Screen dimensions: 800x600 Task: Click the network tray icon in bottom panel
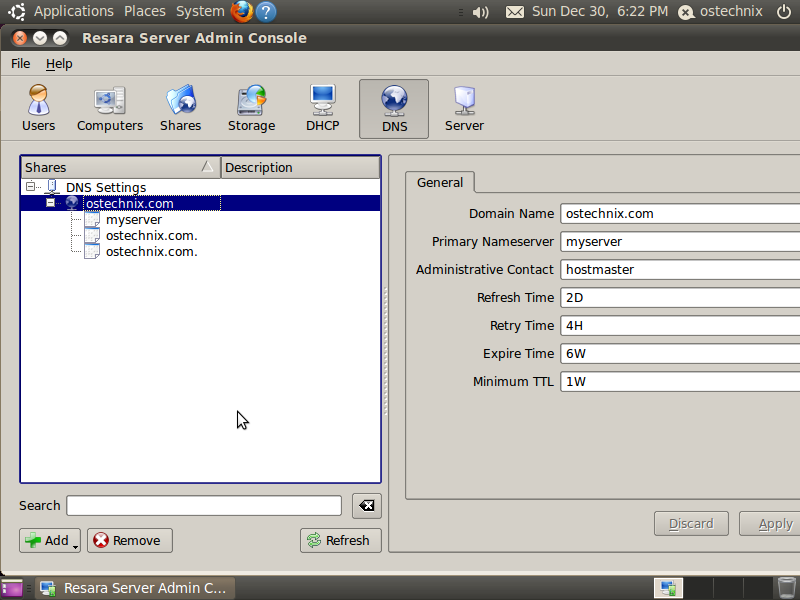[x=668, y=588]
